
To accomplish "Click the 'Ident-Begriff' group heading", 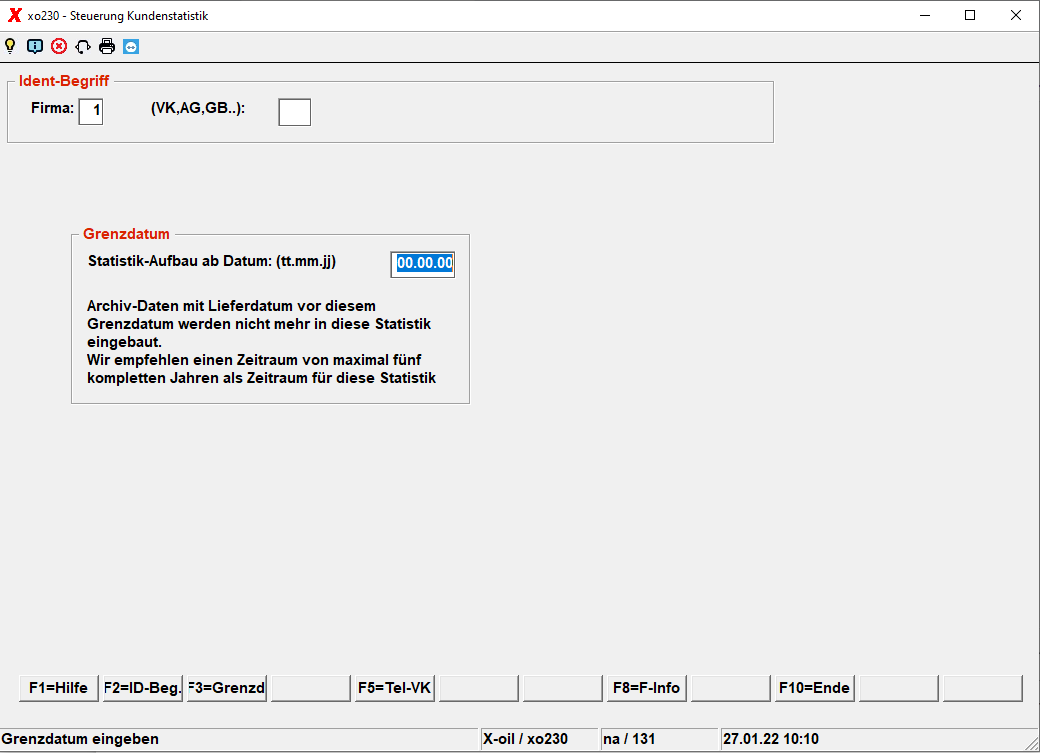I will pyautogui.click(x=64, y=81).
